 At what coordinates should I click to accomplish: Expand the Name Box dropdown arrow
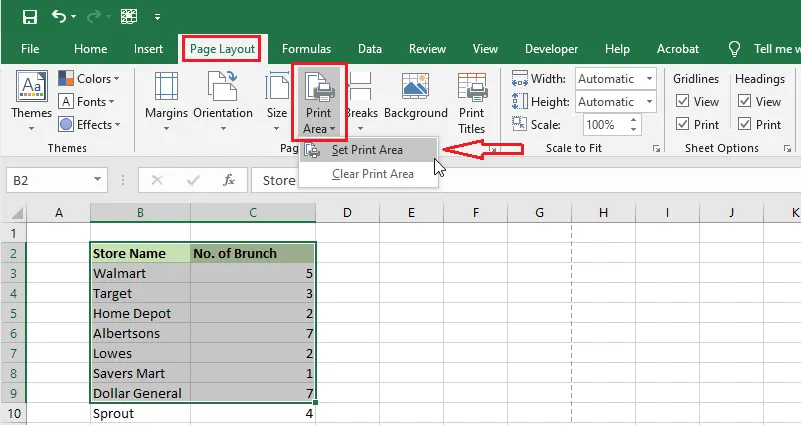point(97,180)
